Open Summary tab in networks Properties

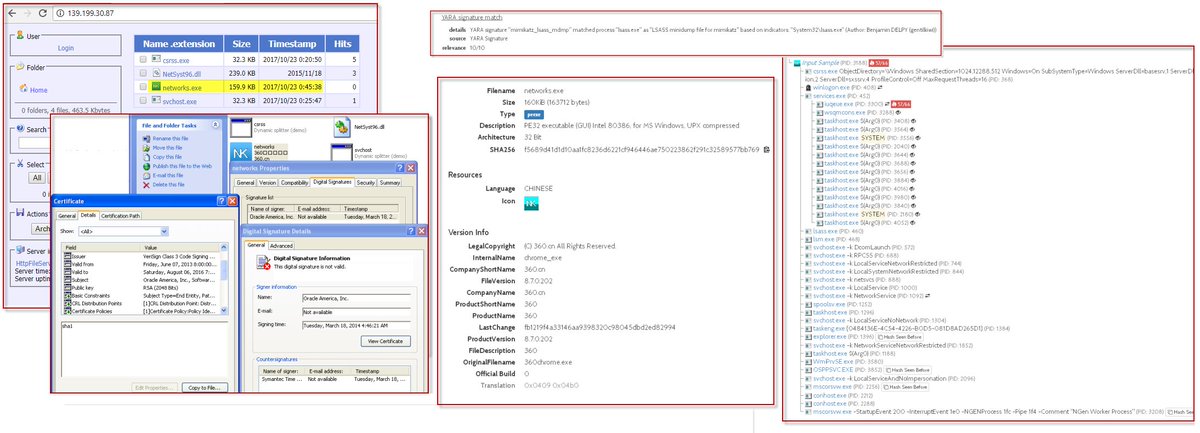(x=390, y=182)
